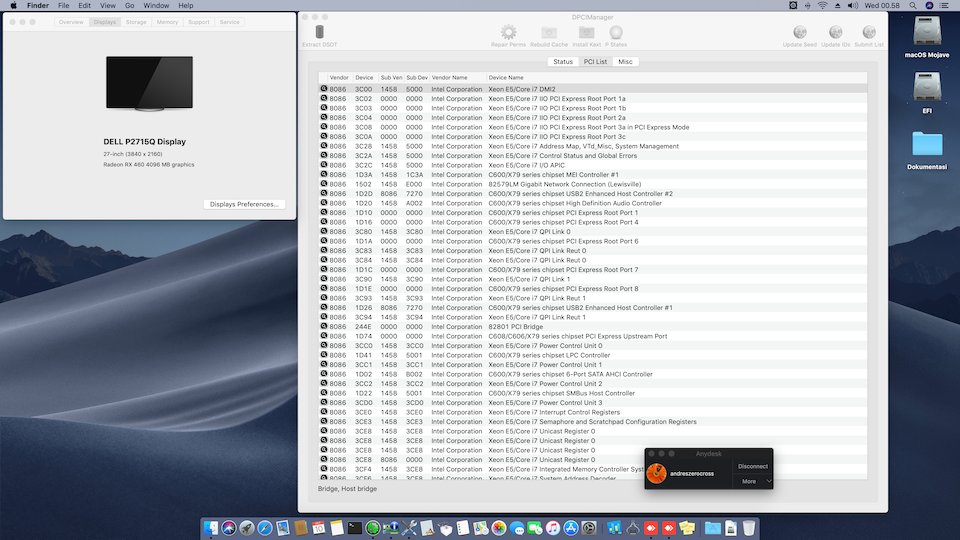Click lookup icon beside 82801 PCI Bridge row
This screenshot has width=960, height=540.
324,326
